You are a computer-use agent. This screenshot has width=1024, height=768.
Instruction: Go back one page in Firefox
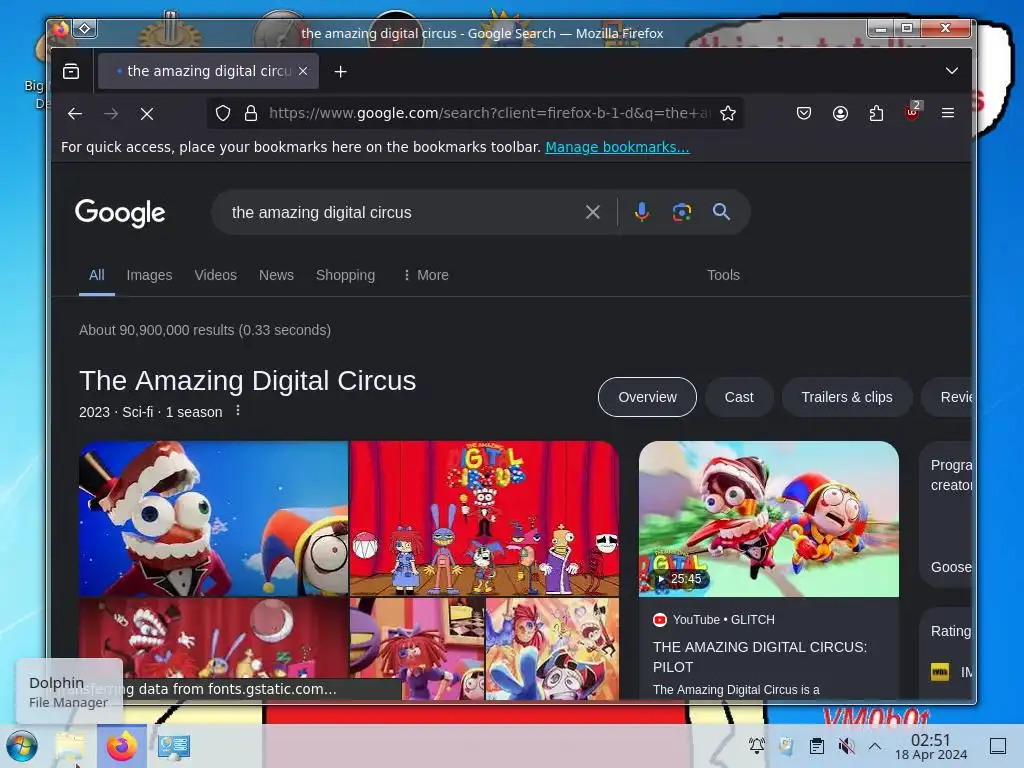75,114
